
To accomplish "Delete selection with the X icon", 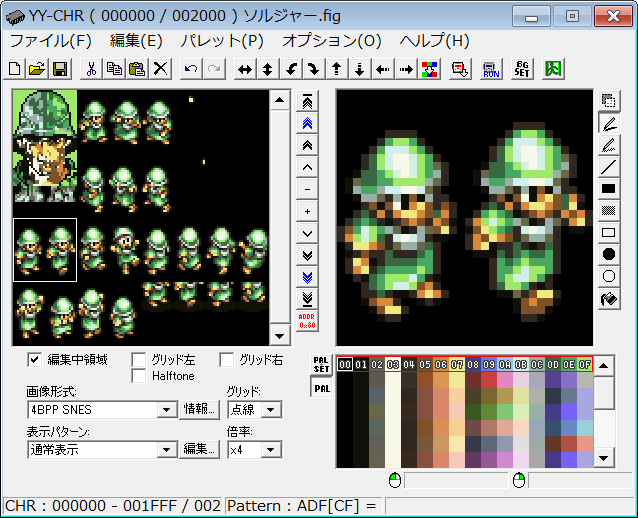I will [160, 69].
